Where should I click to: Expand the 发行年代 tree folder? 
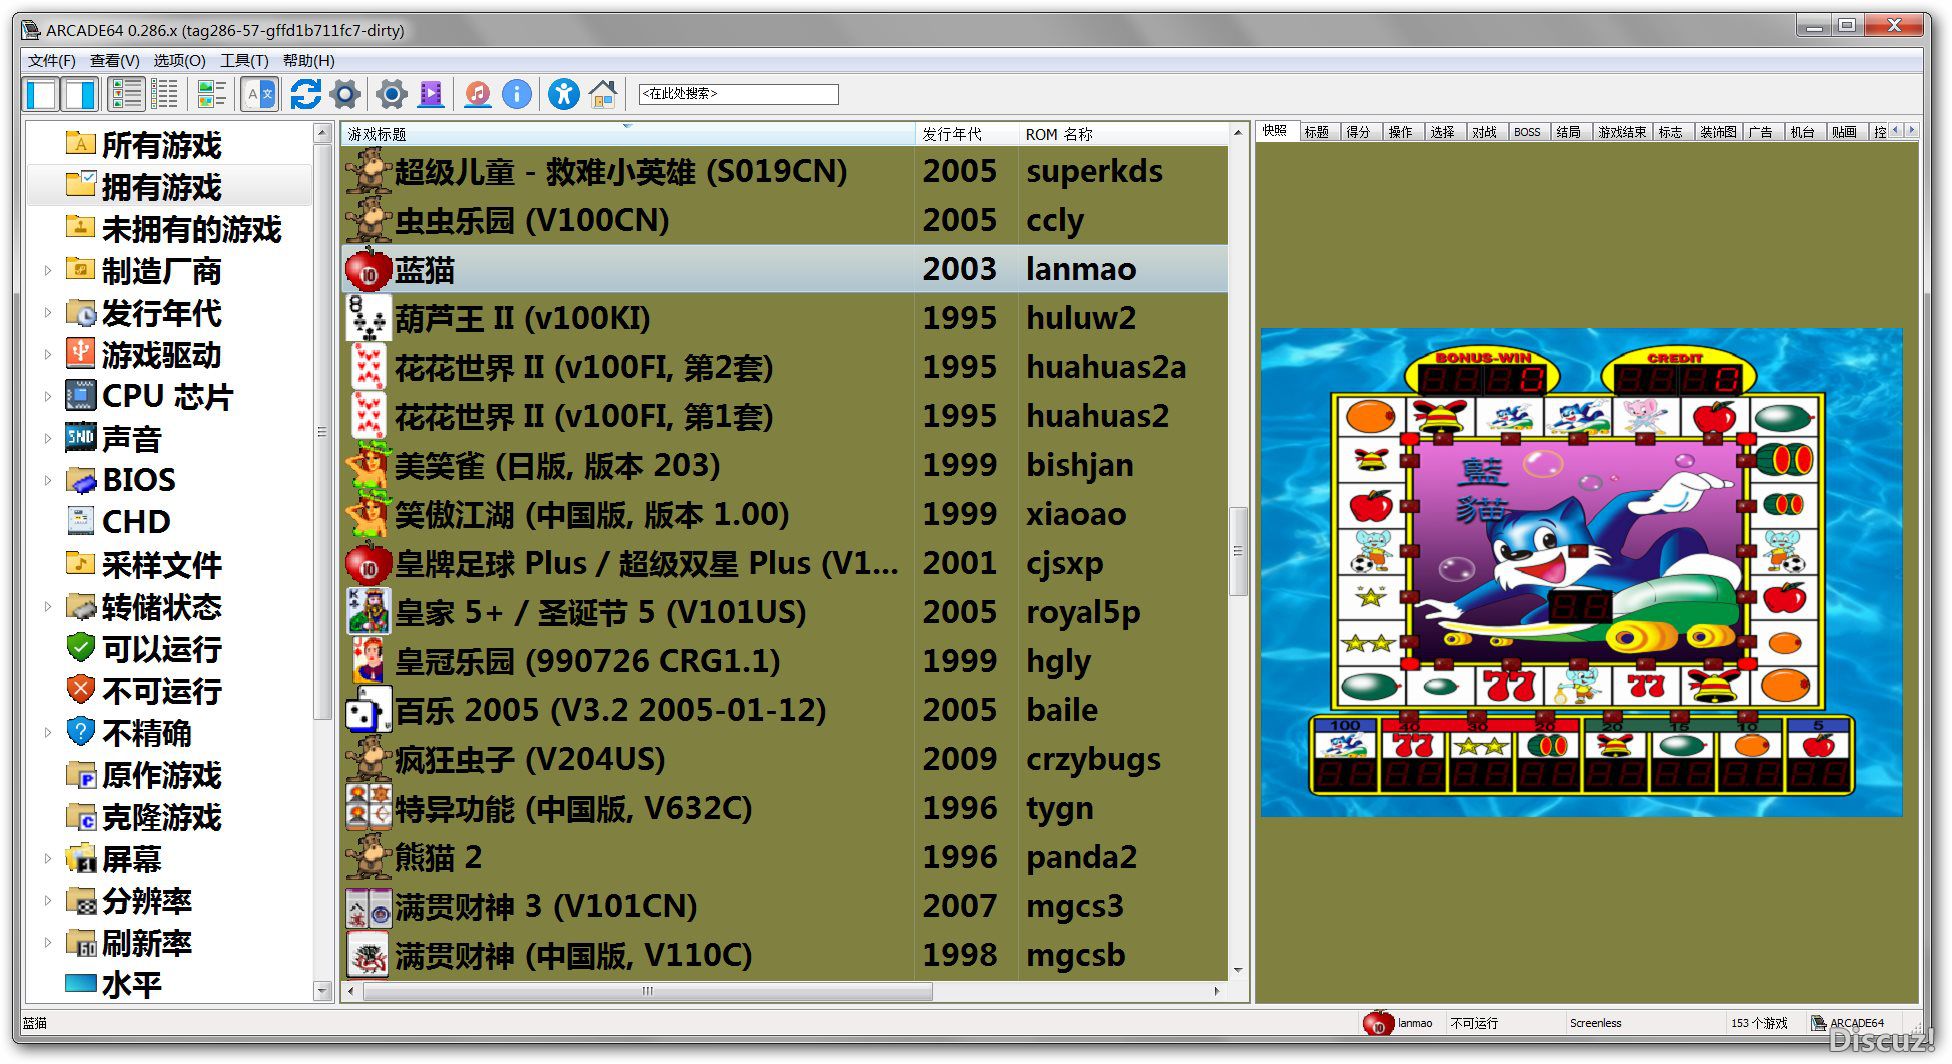47,312
